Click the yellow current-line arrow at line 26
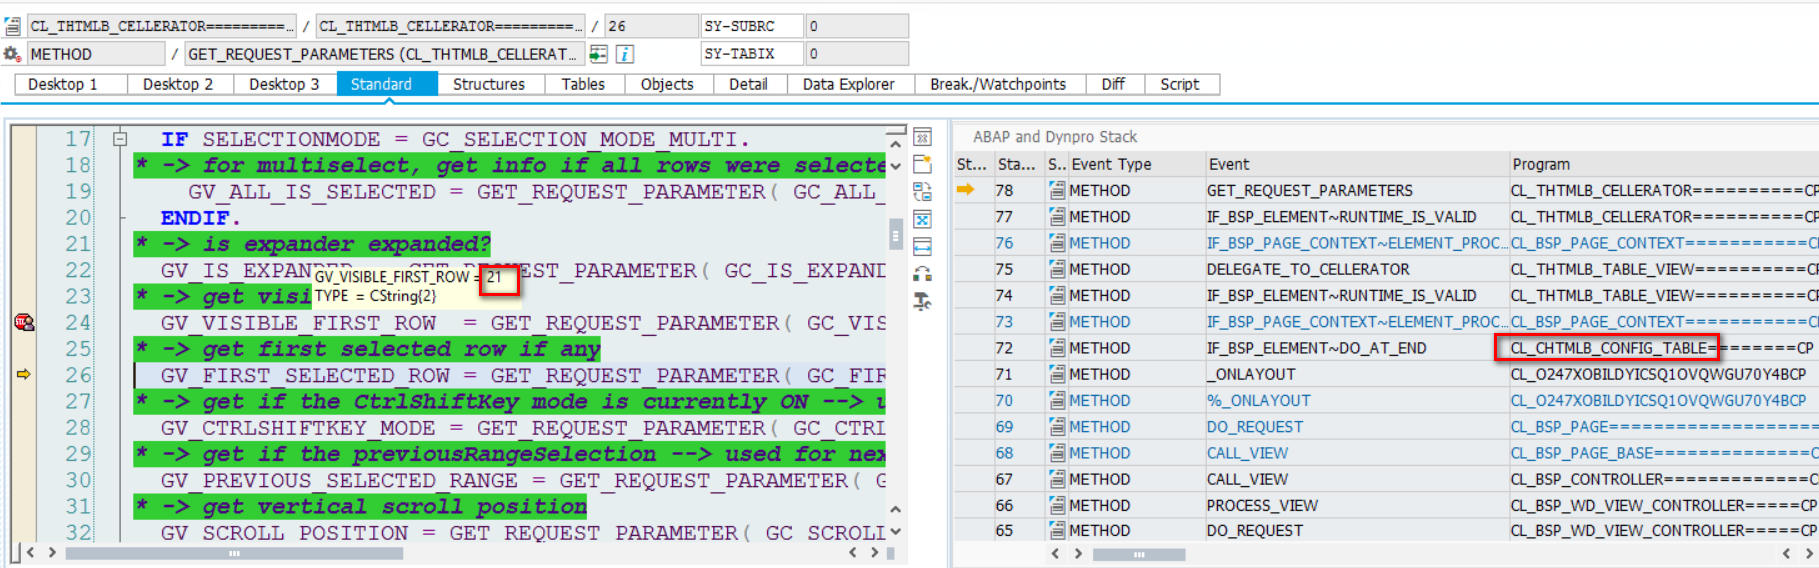Screen dimensions: 1819x568 pos(24,374)
